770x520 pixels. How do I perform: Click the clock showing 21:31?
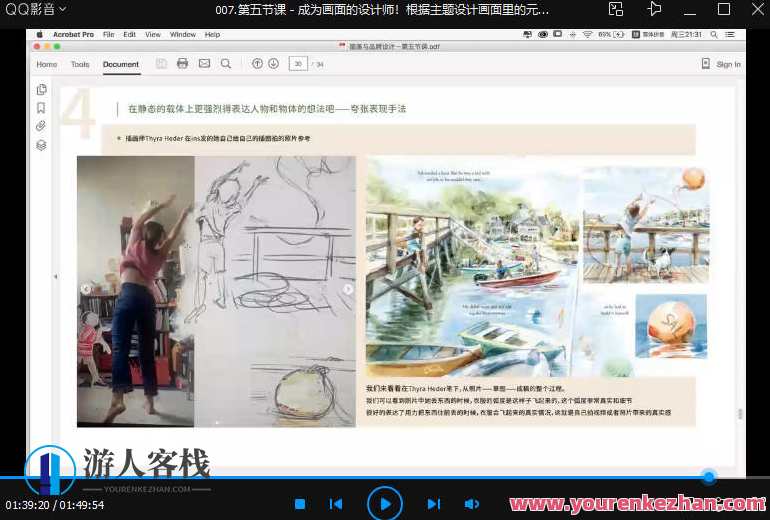coord(687,34)
